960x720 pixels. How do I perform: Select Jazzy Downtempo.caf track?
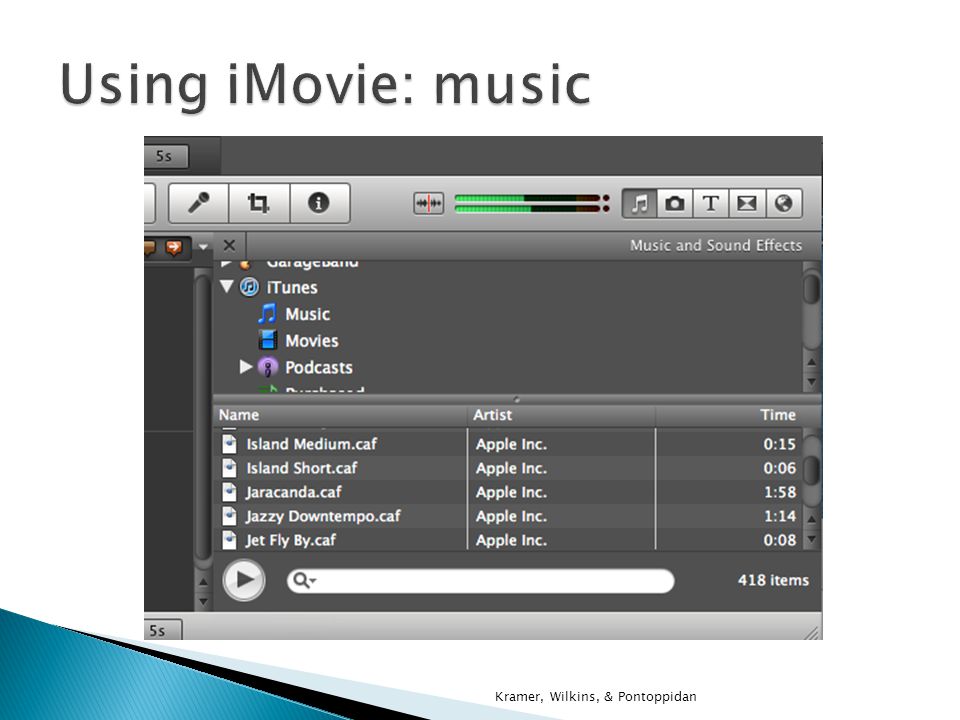click(508, 516)
